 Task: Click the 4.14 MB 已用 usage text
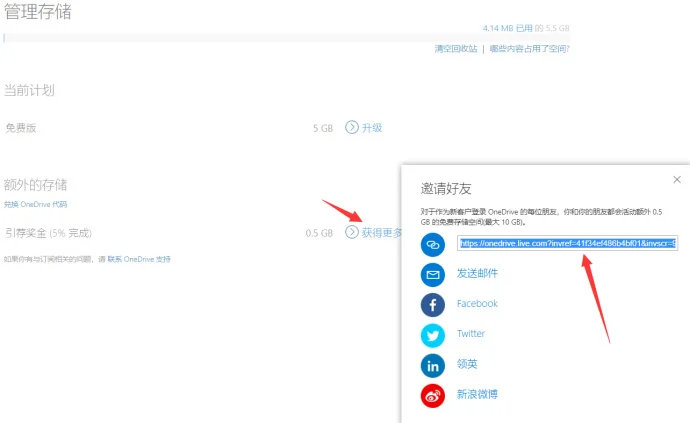tap(508, 28)
